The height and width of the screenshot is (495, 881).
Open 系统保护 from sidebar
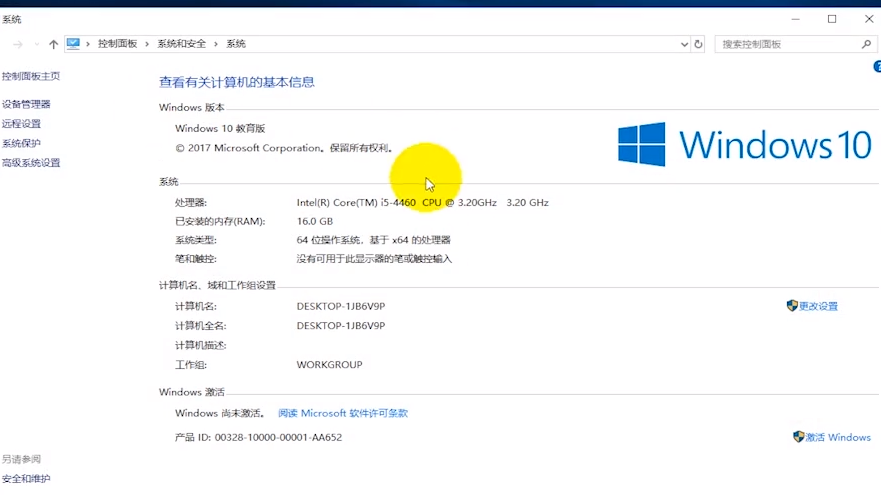tap(21, 144)
